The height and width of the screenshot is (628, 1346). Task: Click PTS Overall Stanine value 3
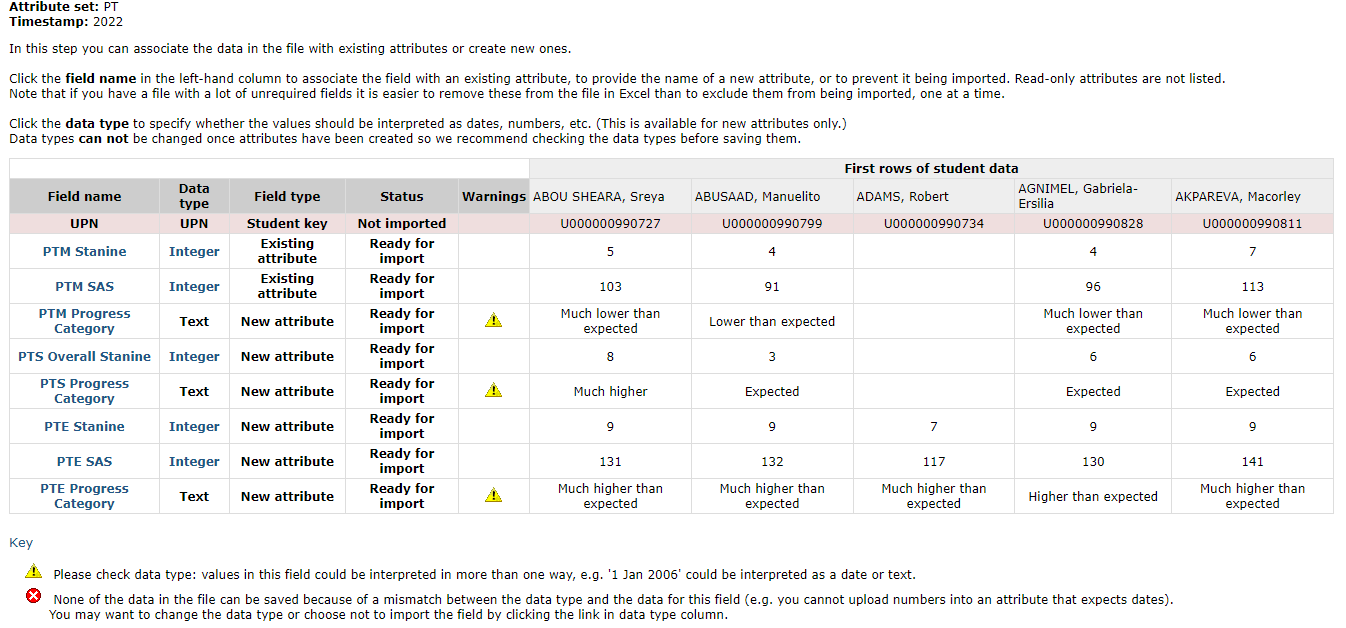(x=772, y=356)
